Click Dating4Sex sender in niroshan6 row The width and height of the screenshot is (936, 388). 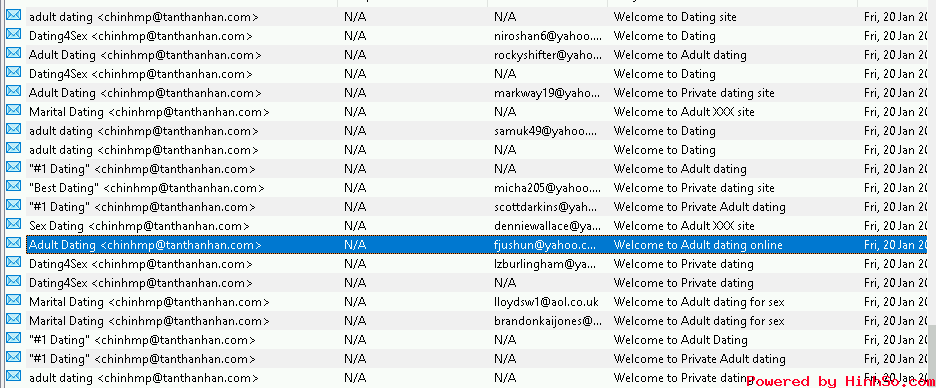141,36
